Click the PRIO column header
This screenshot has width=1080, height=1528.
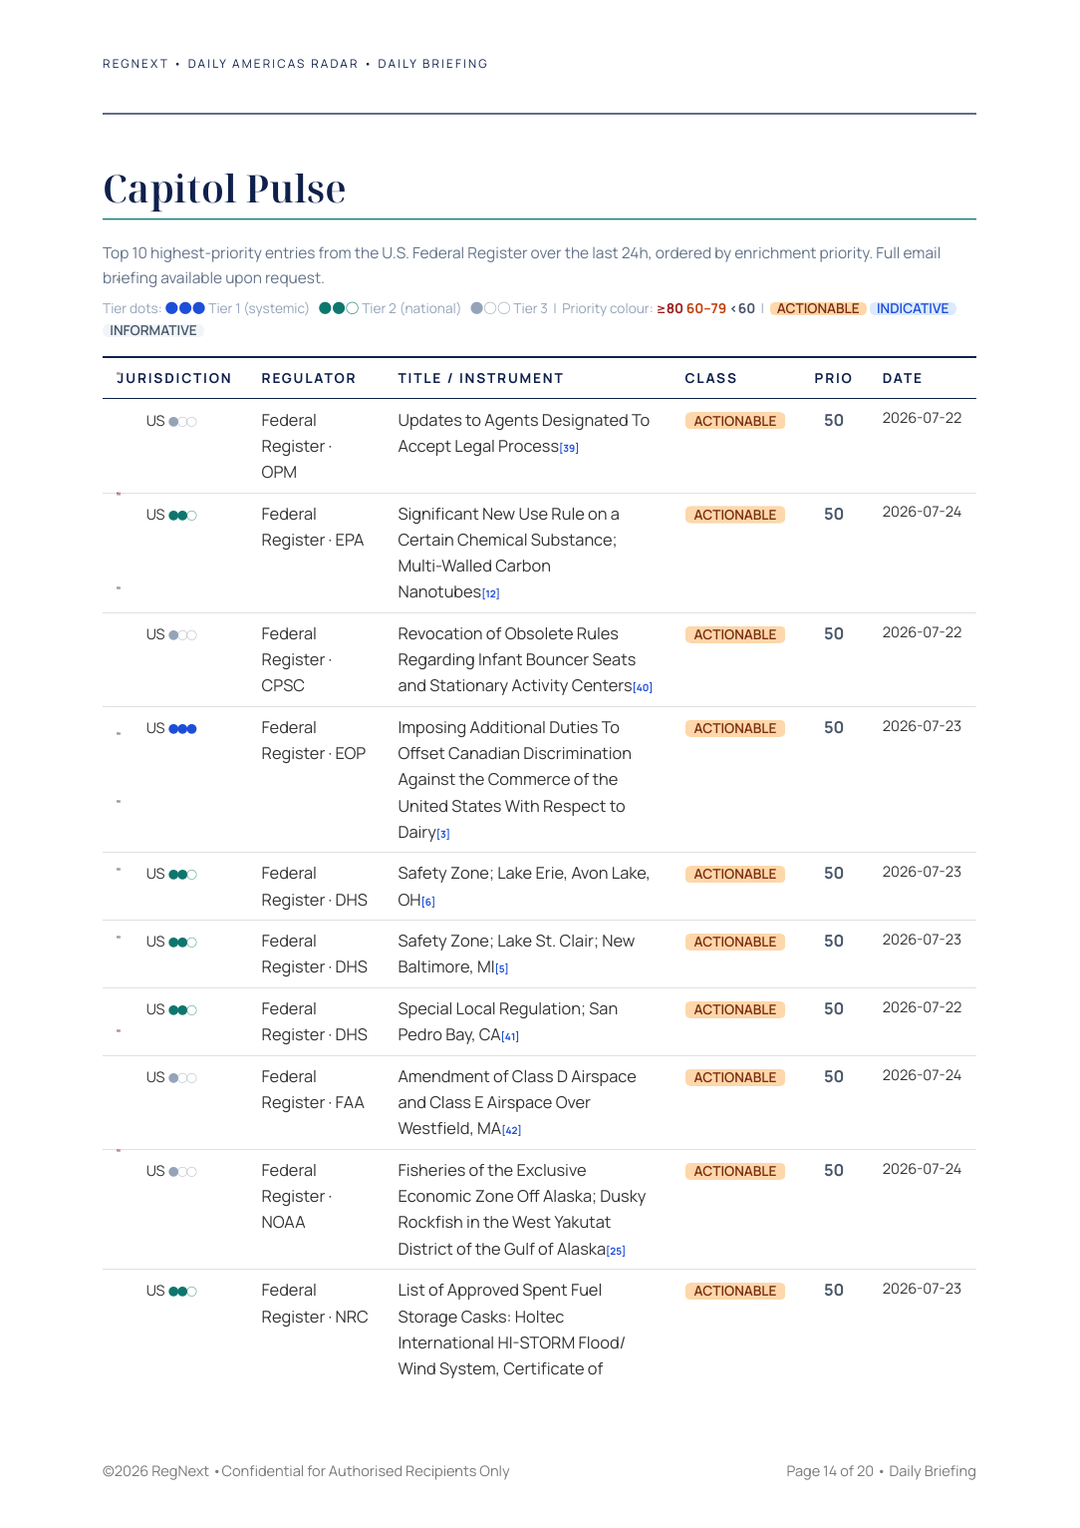pos(833,378)
